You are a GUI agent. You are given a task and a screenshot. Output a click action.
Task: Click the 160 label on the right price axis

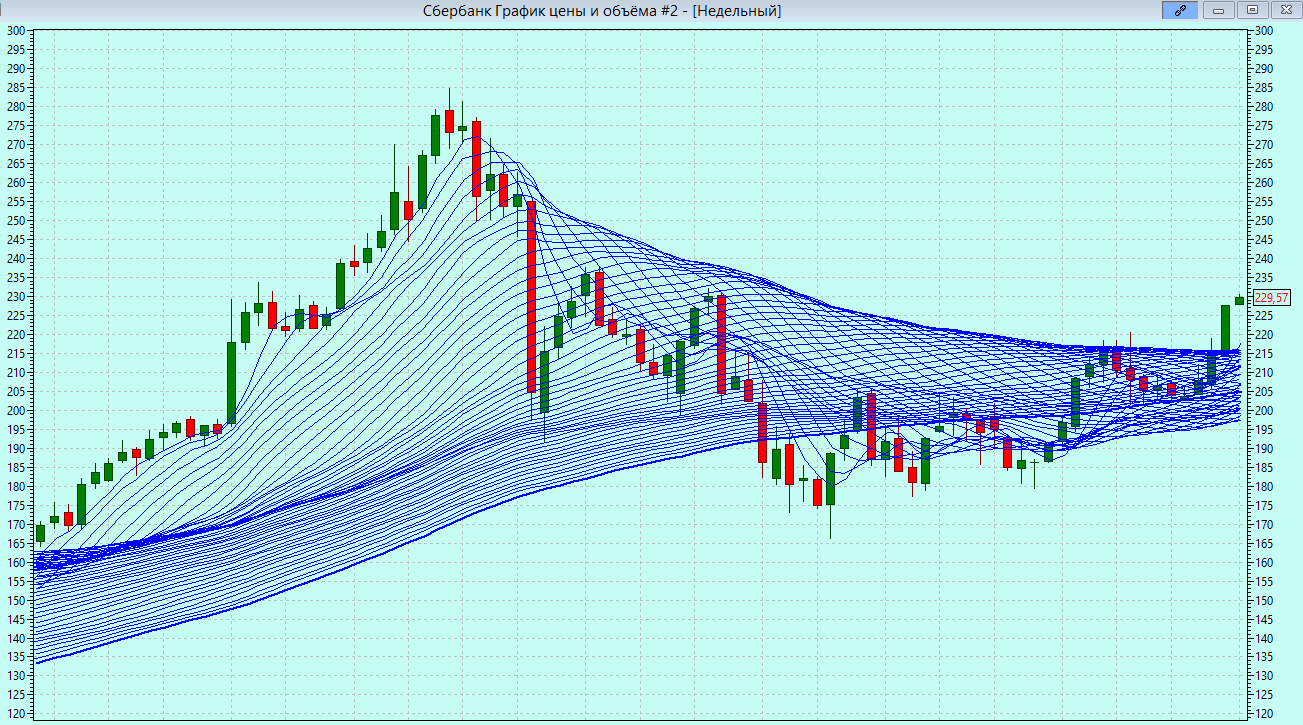click(1264, 563)
